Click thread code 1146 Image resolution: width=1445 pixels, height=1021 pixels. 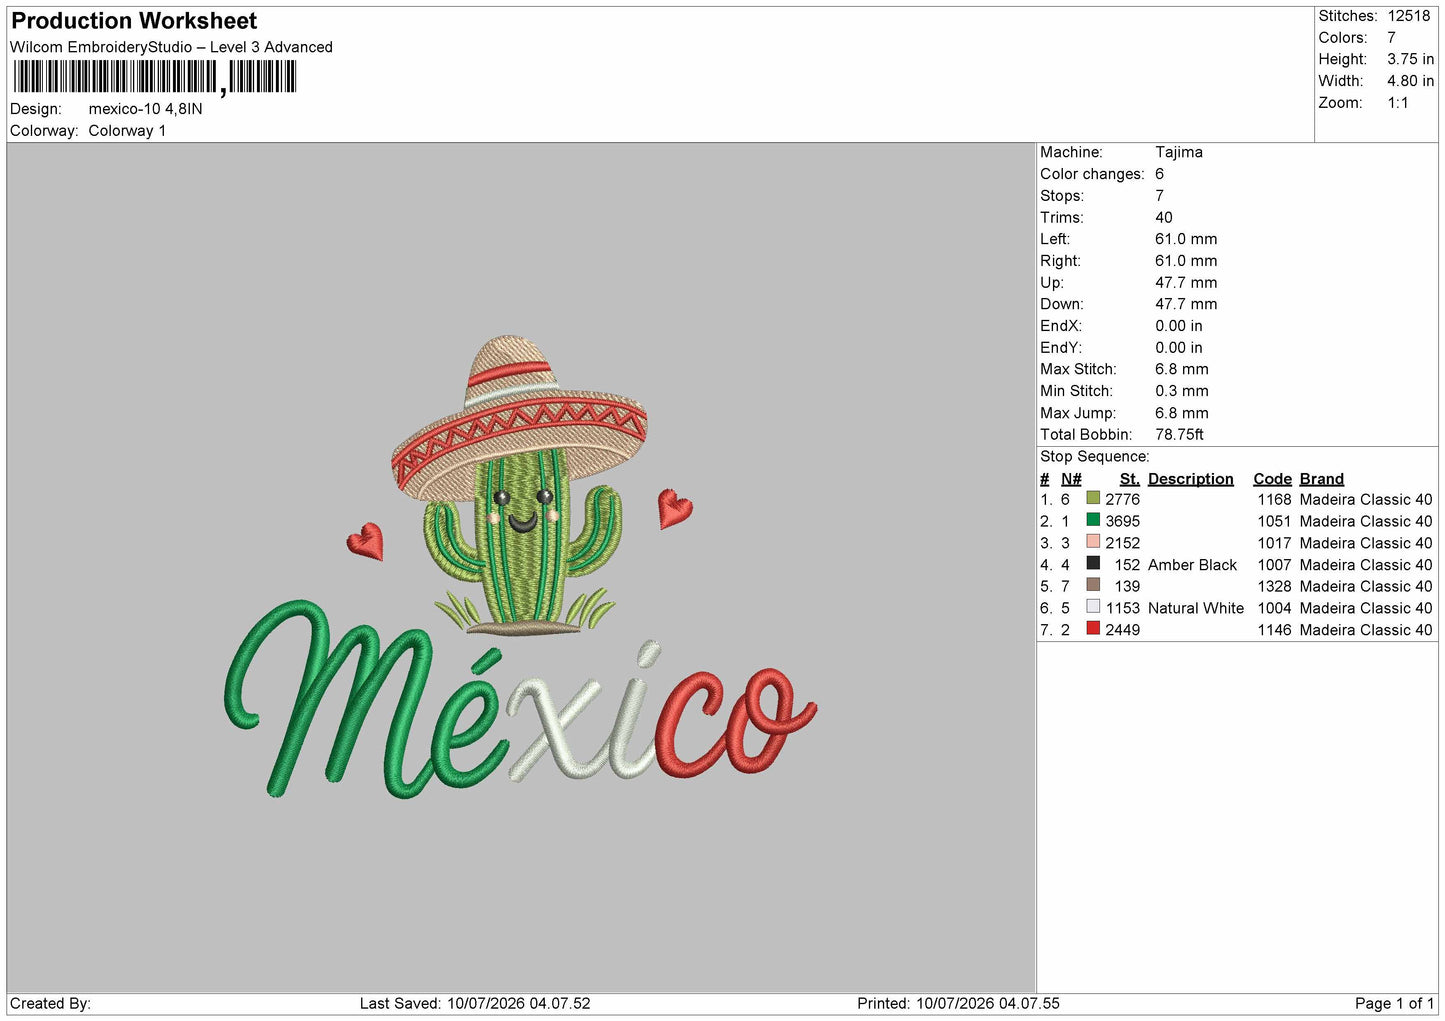click(x=1274, y=631)
